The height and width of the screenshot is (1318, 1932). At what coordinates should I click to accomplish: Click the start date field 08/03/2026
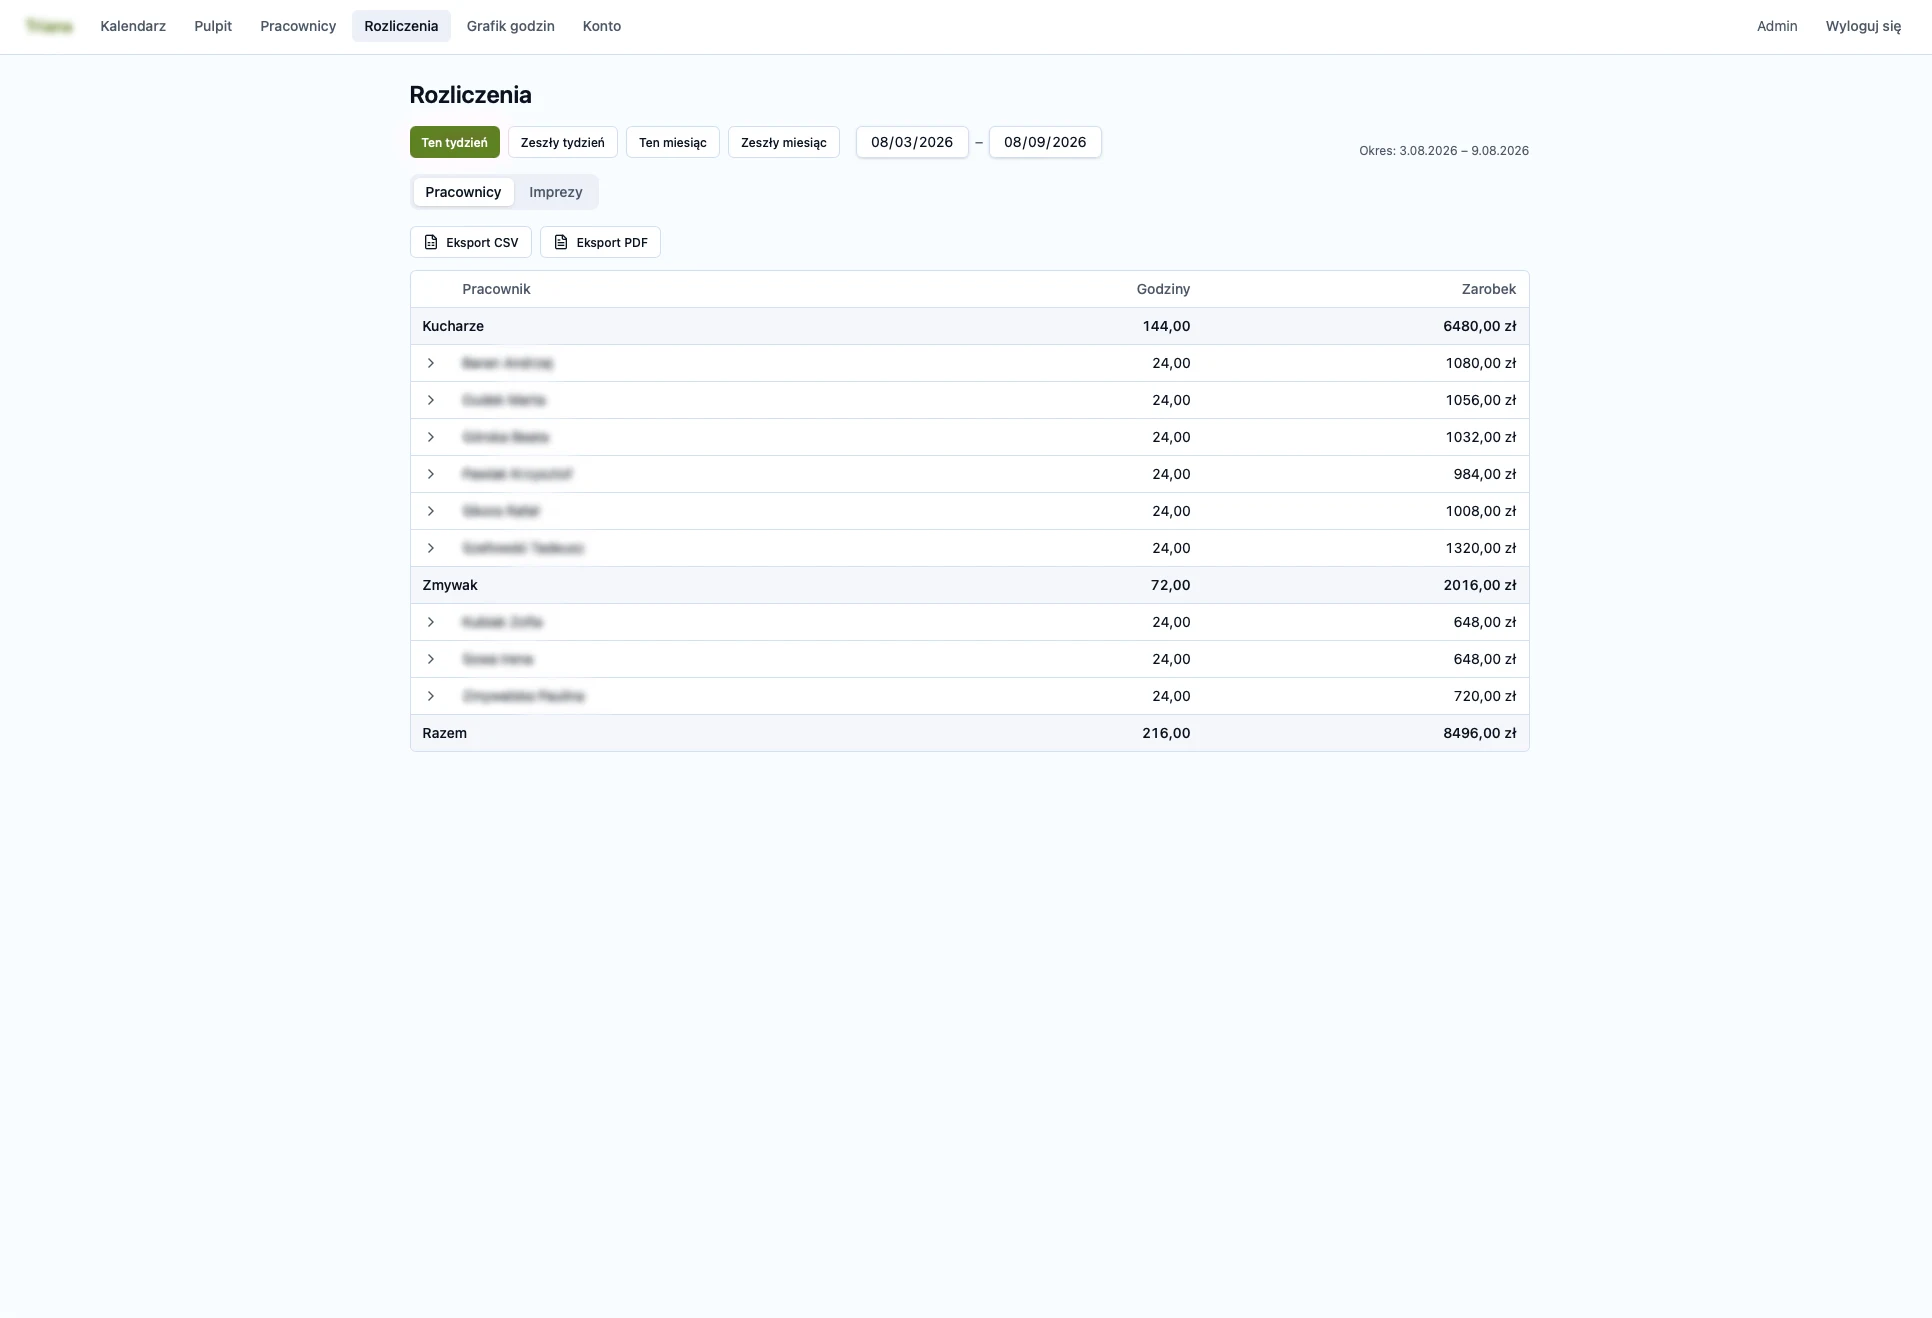[912, 142]
